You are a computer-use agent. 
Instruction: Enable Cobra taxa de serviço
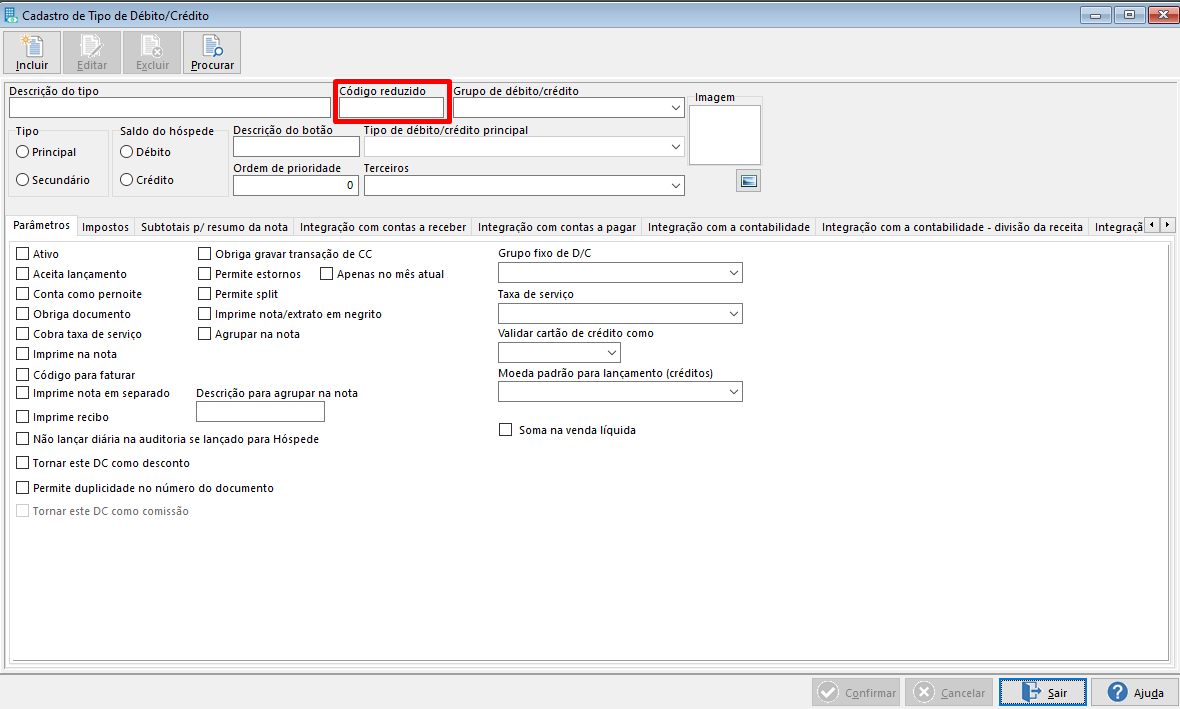tap(23, 333)
